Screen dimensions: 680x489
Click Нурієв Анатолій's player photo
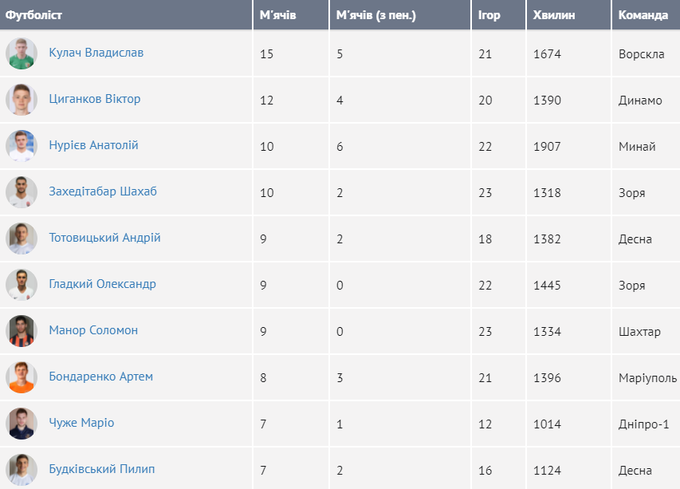pos(21,146)
